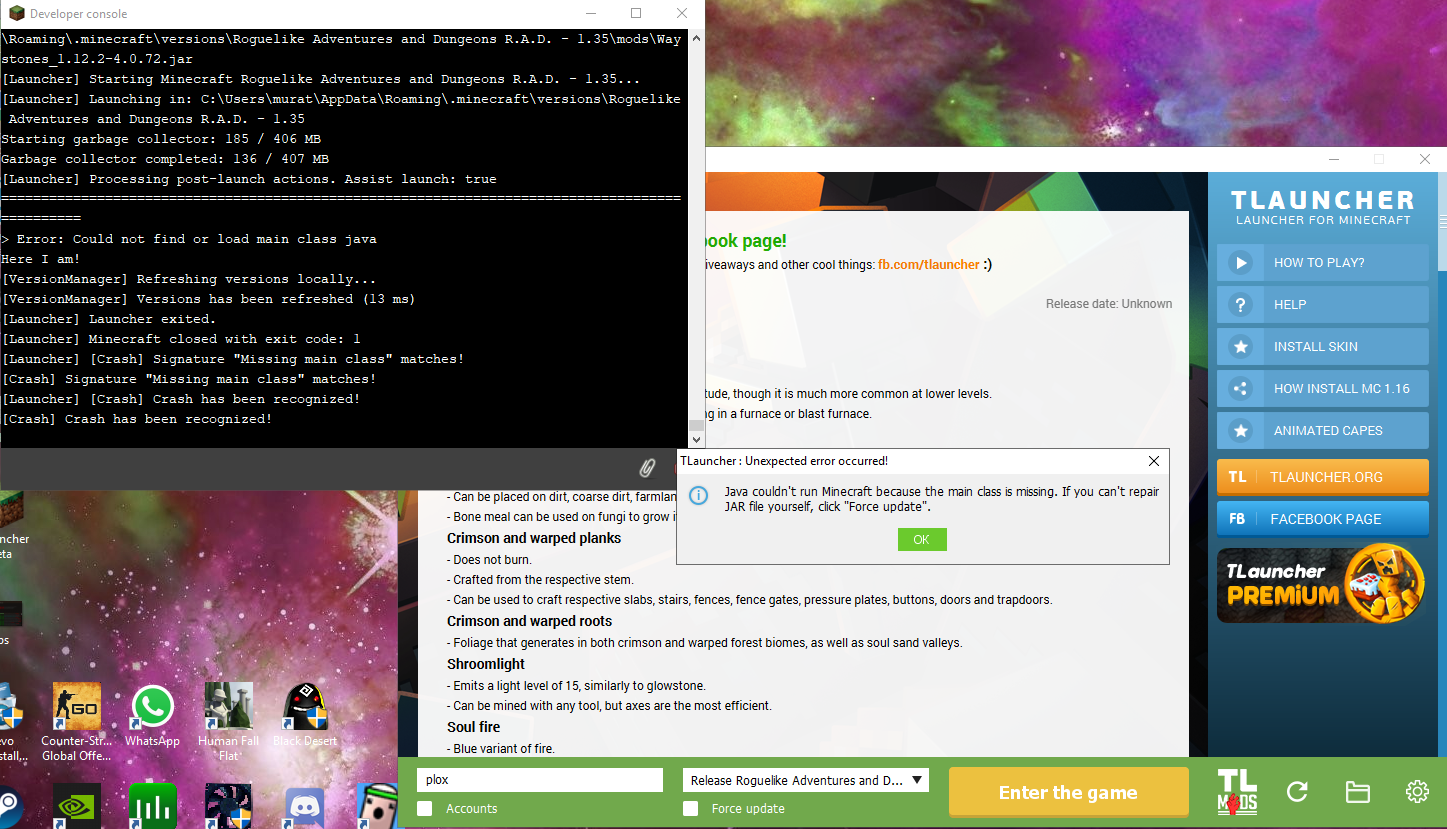
Task: Click the refresh versions icon
Action: (1297, 792)
